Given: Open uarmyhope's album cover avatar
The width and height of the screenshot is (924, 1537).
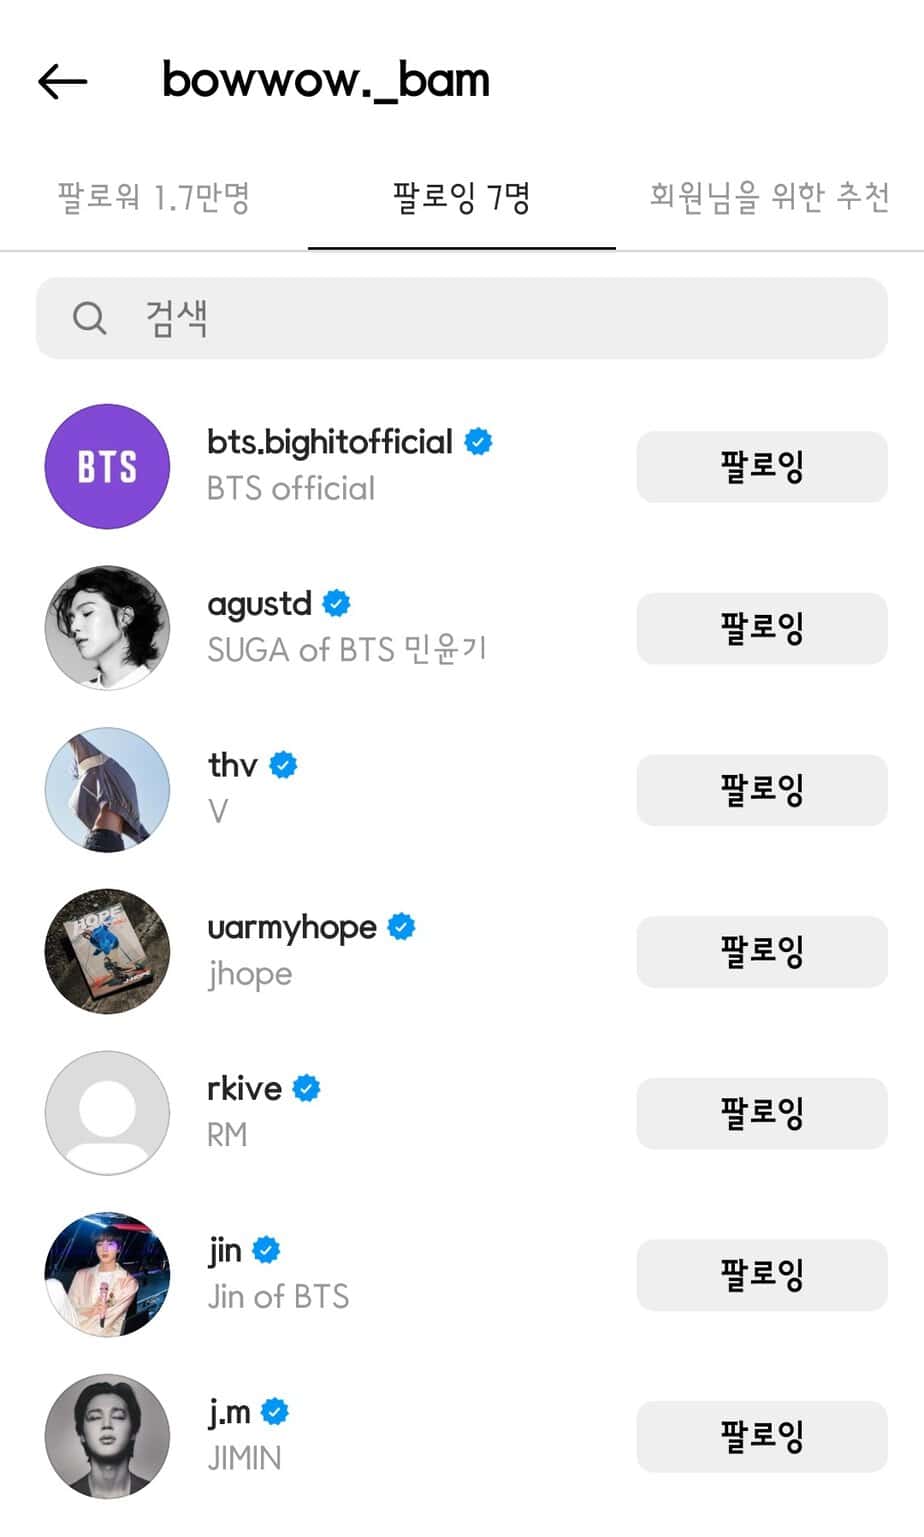Looking at the screenshot, I should click(x=107, y=951).
